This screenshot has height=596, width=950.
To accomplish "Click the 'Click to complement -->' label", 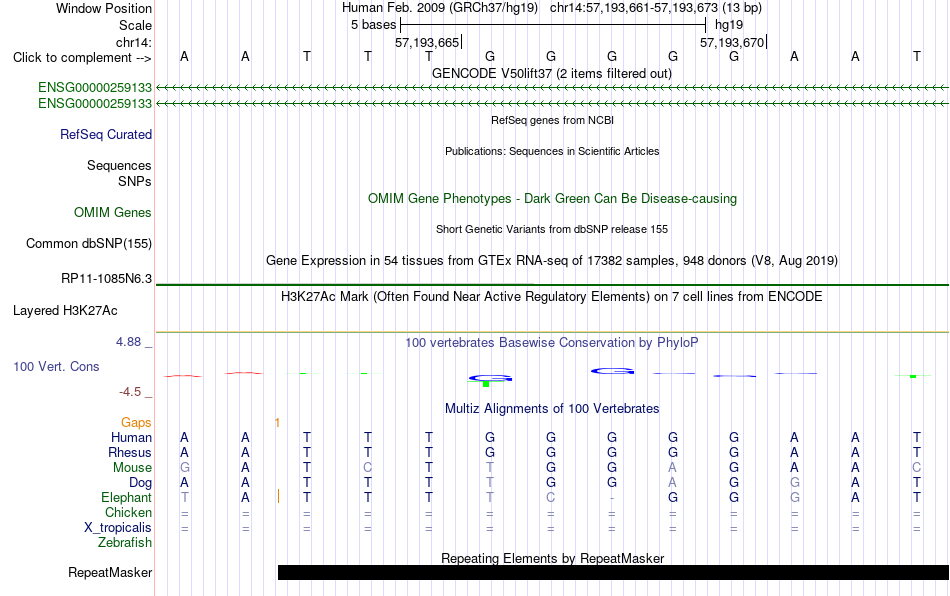I will pos(82,58).
